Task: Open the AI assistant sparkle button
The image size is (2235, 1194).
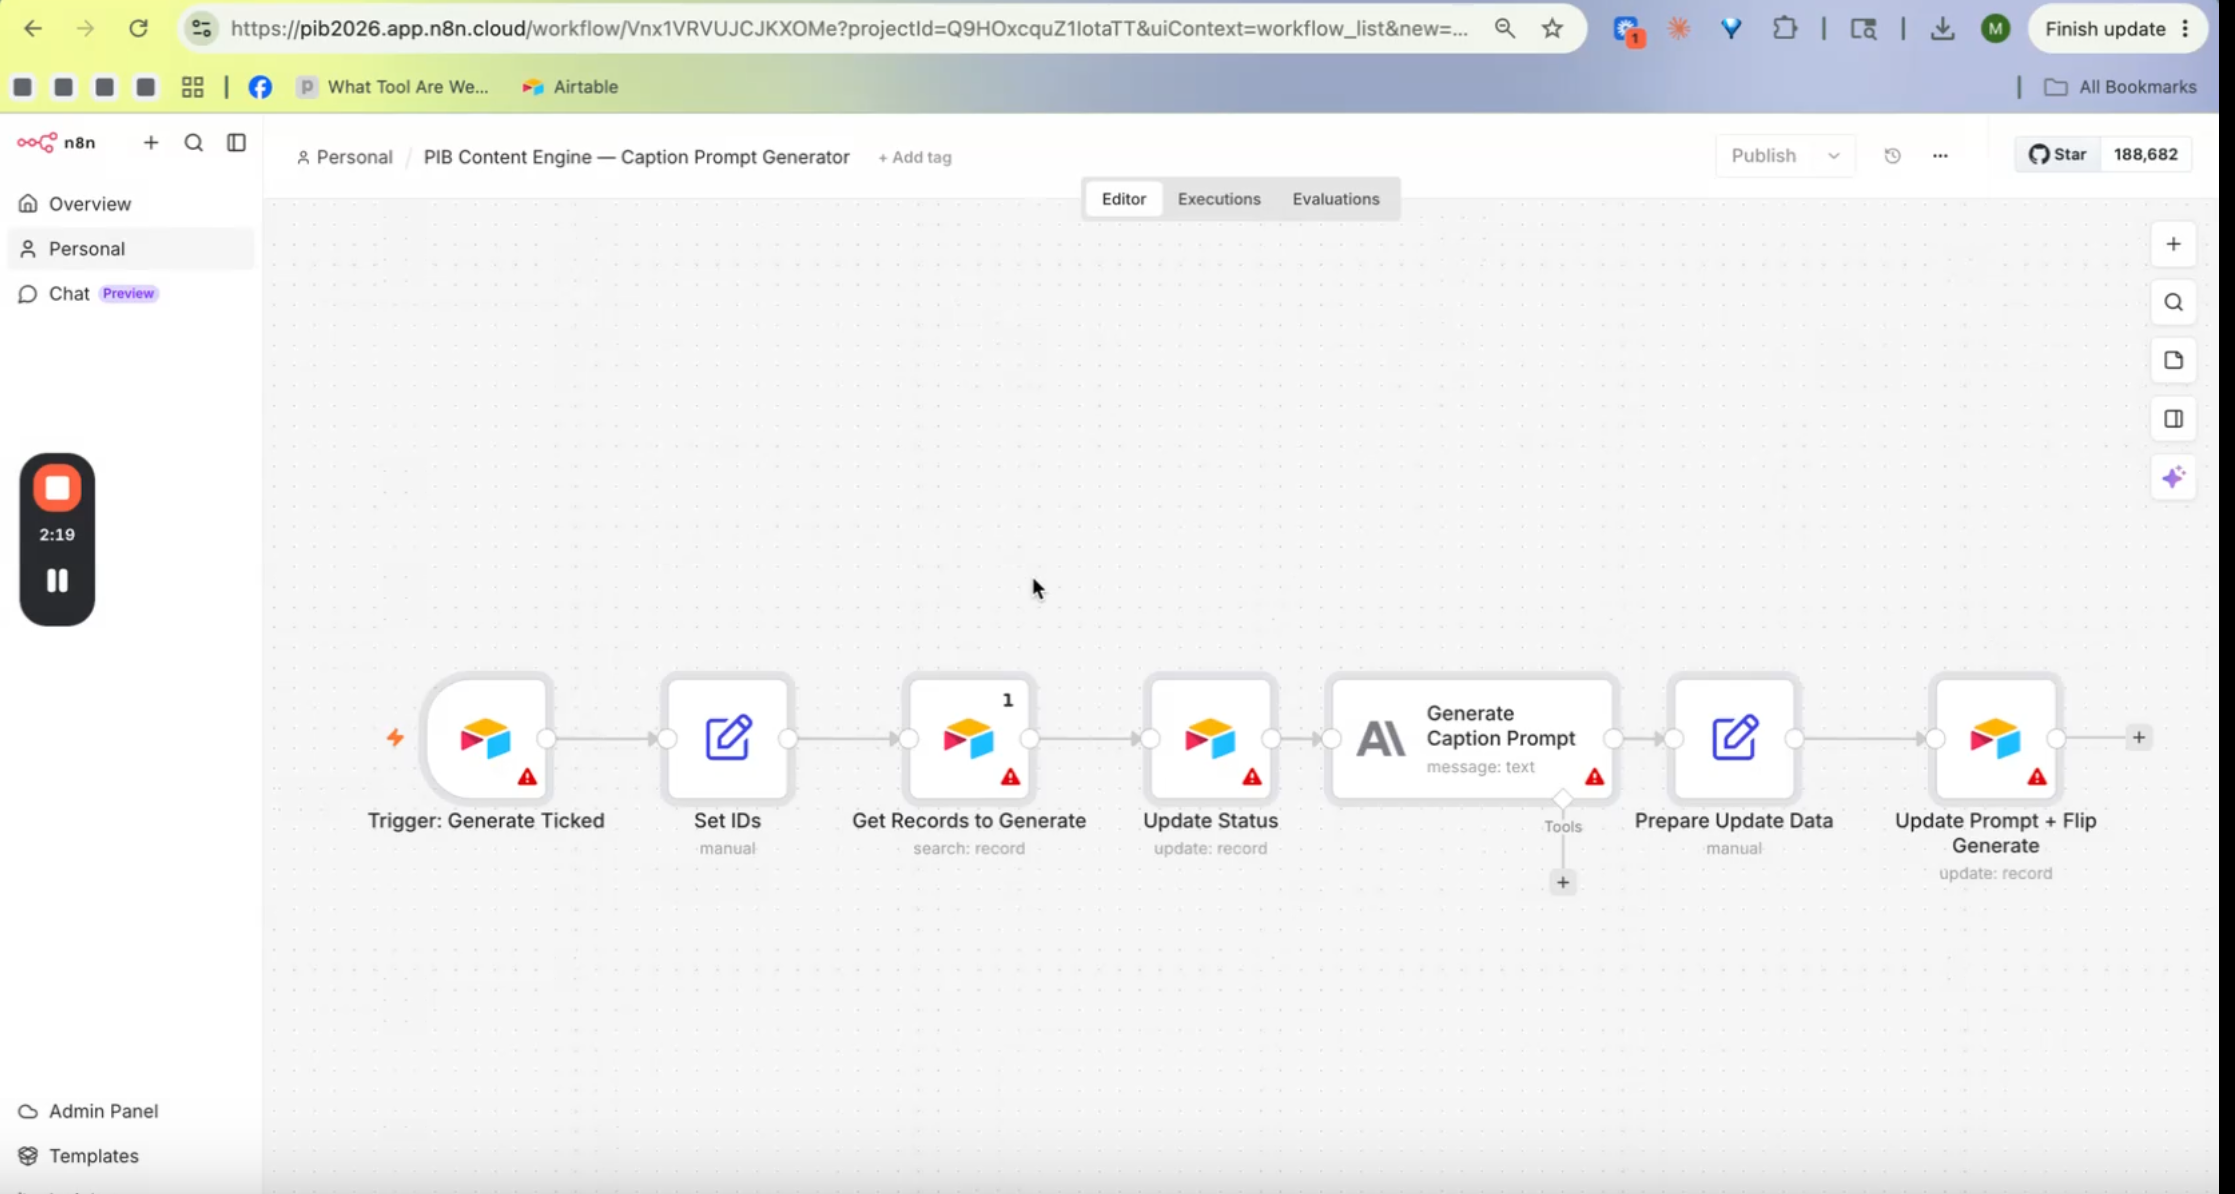Action: tap(2173, 478)
